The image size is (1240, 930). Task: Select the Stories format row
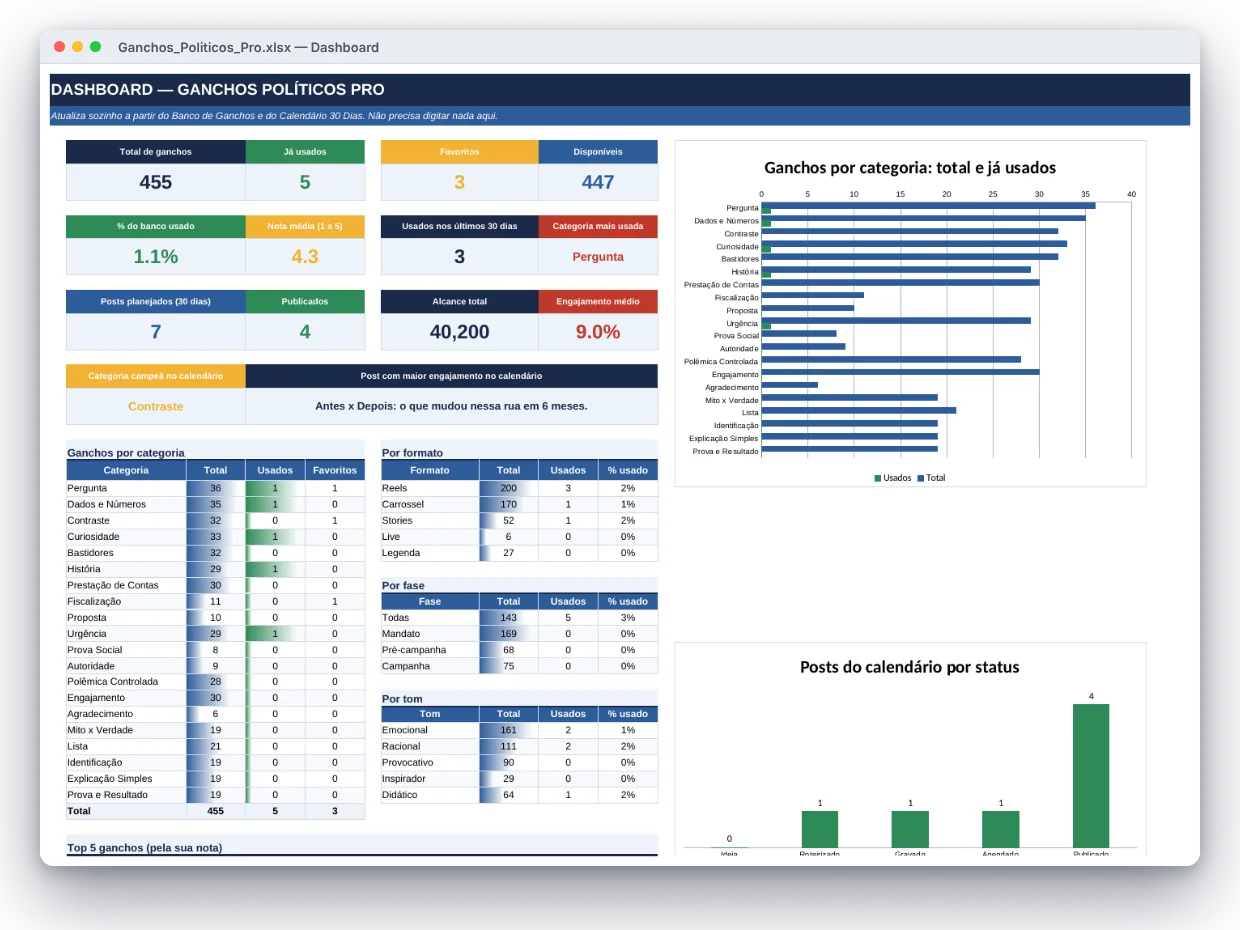(x=519, y=520)
